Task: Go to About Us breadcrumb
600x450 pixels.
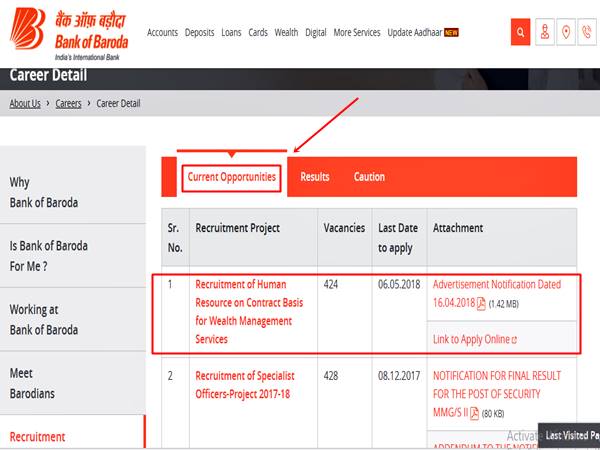Action: pos(25,103)
